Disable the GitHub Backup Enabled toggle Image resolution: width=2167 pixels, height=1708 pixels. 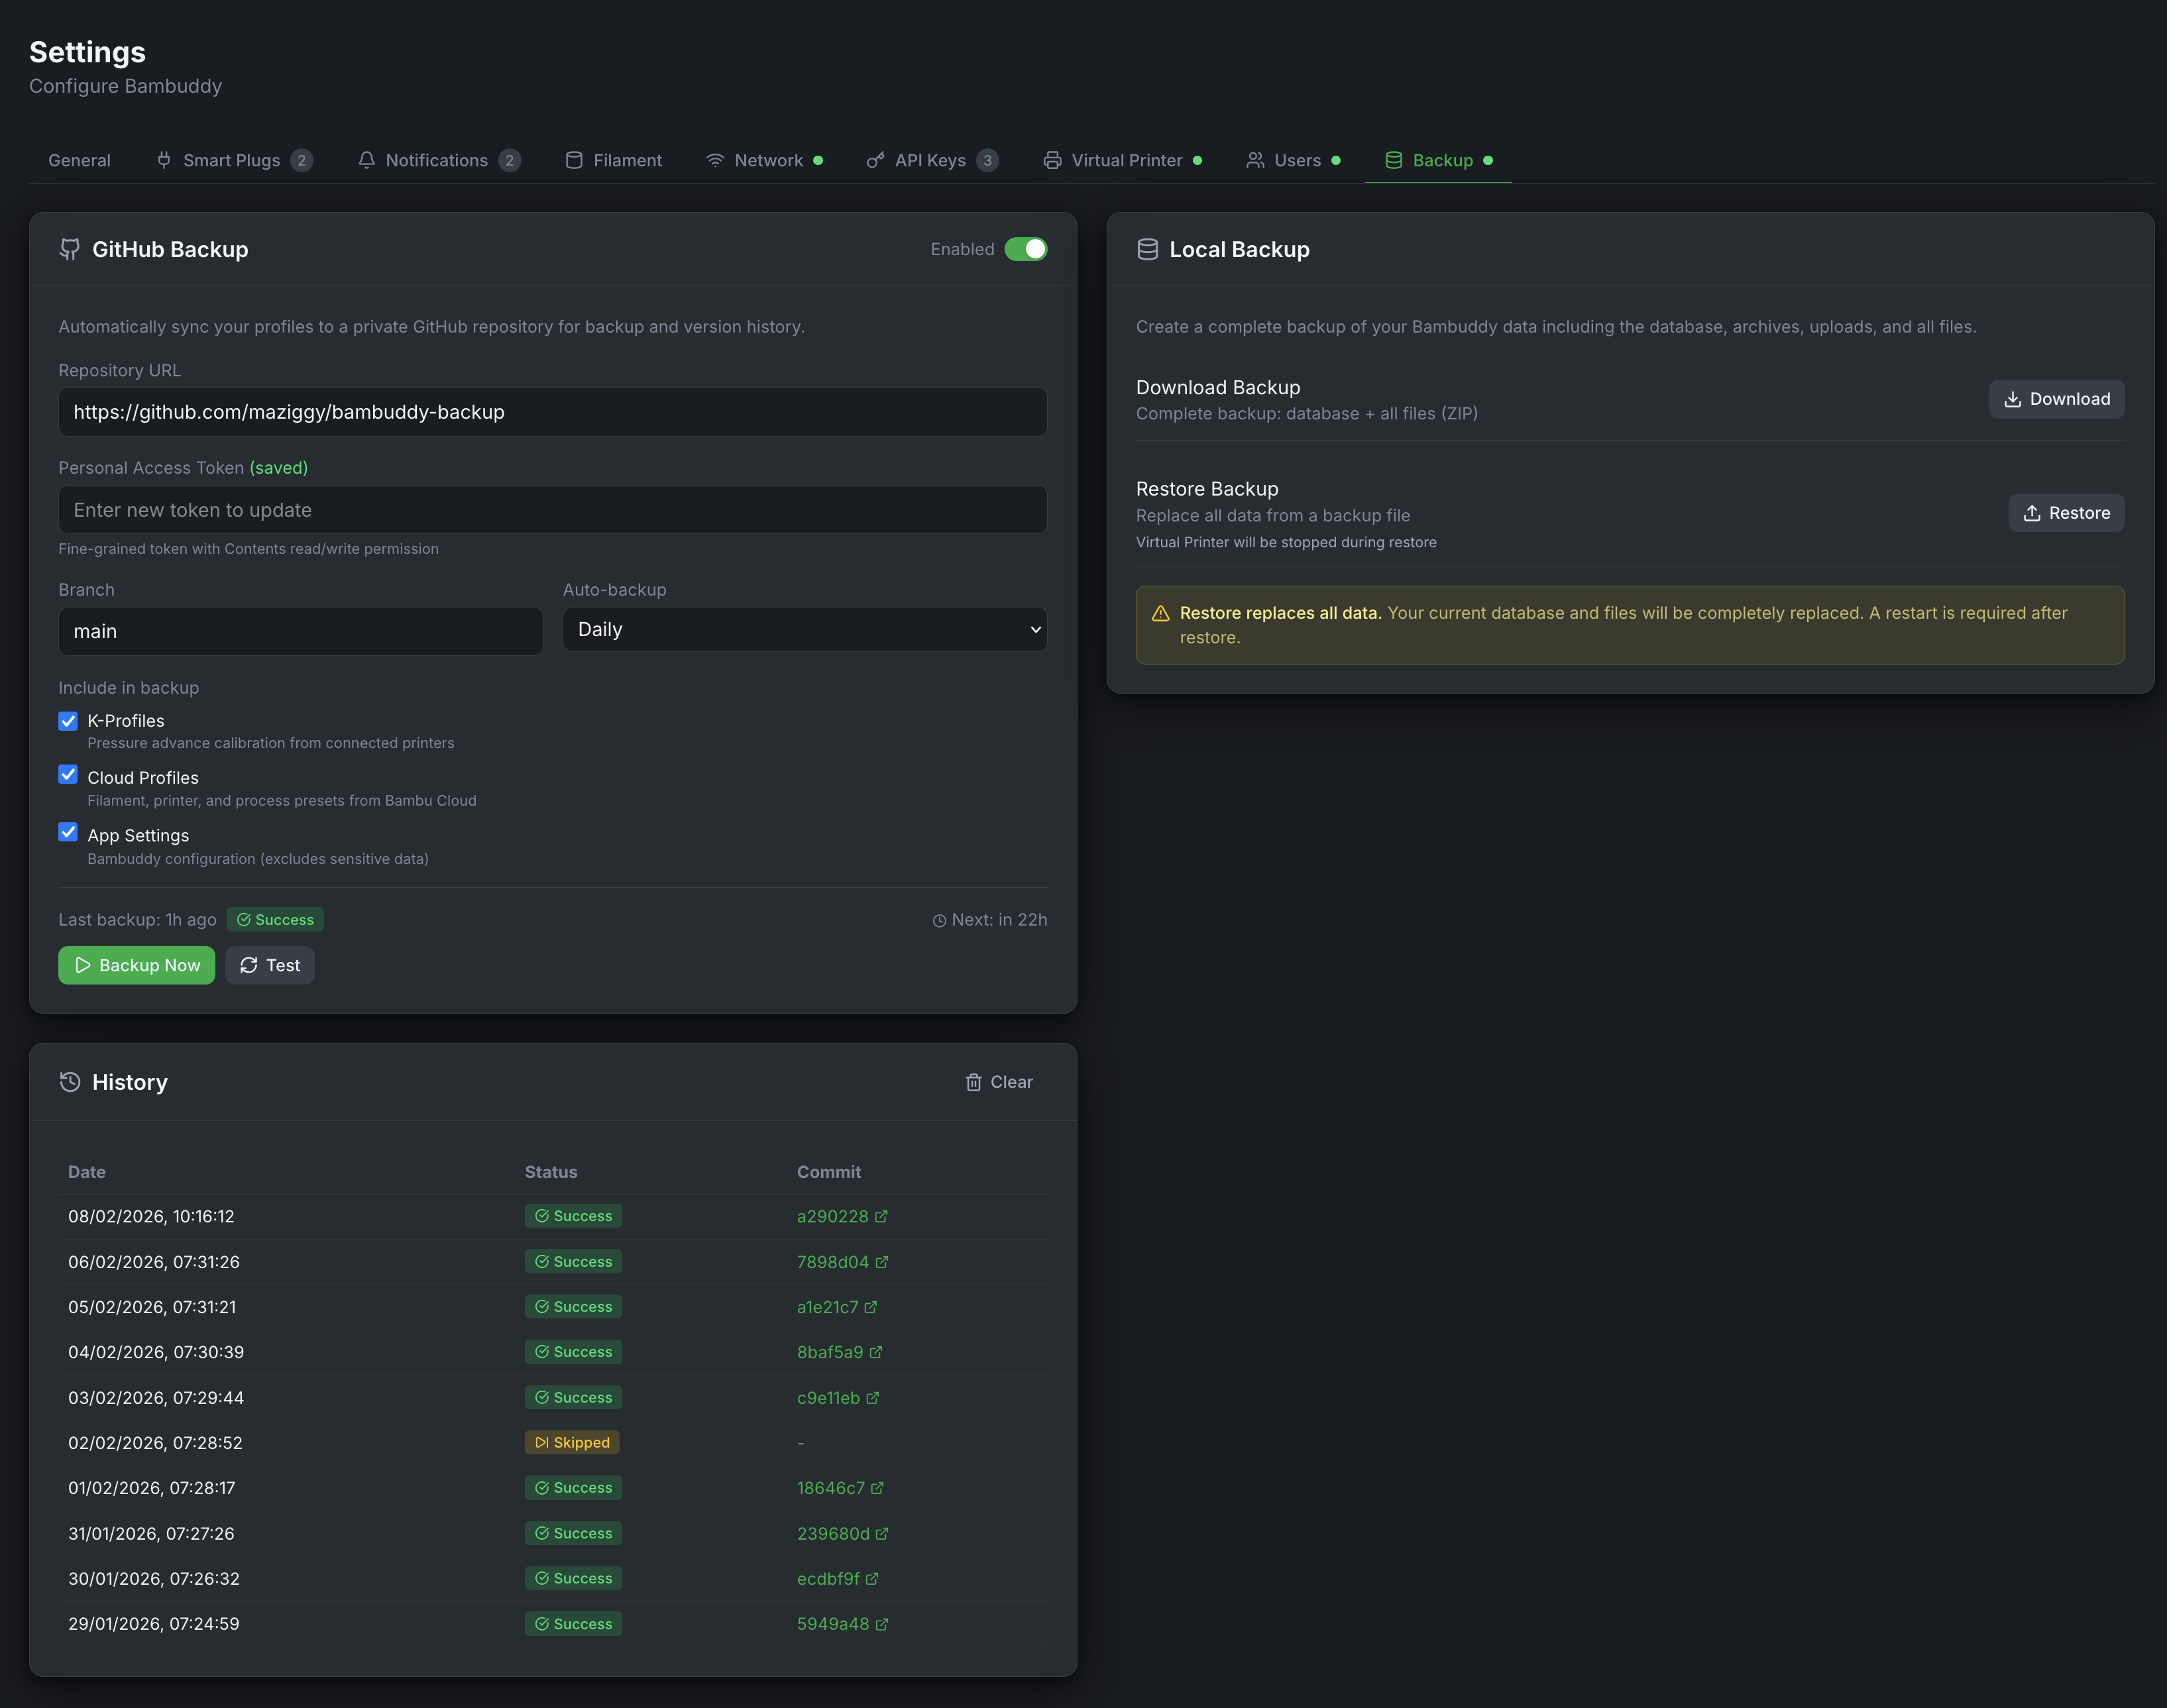coord(1025,249)
